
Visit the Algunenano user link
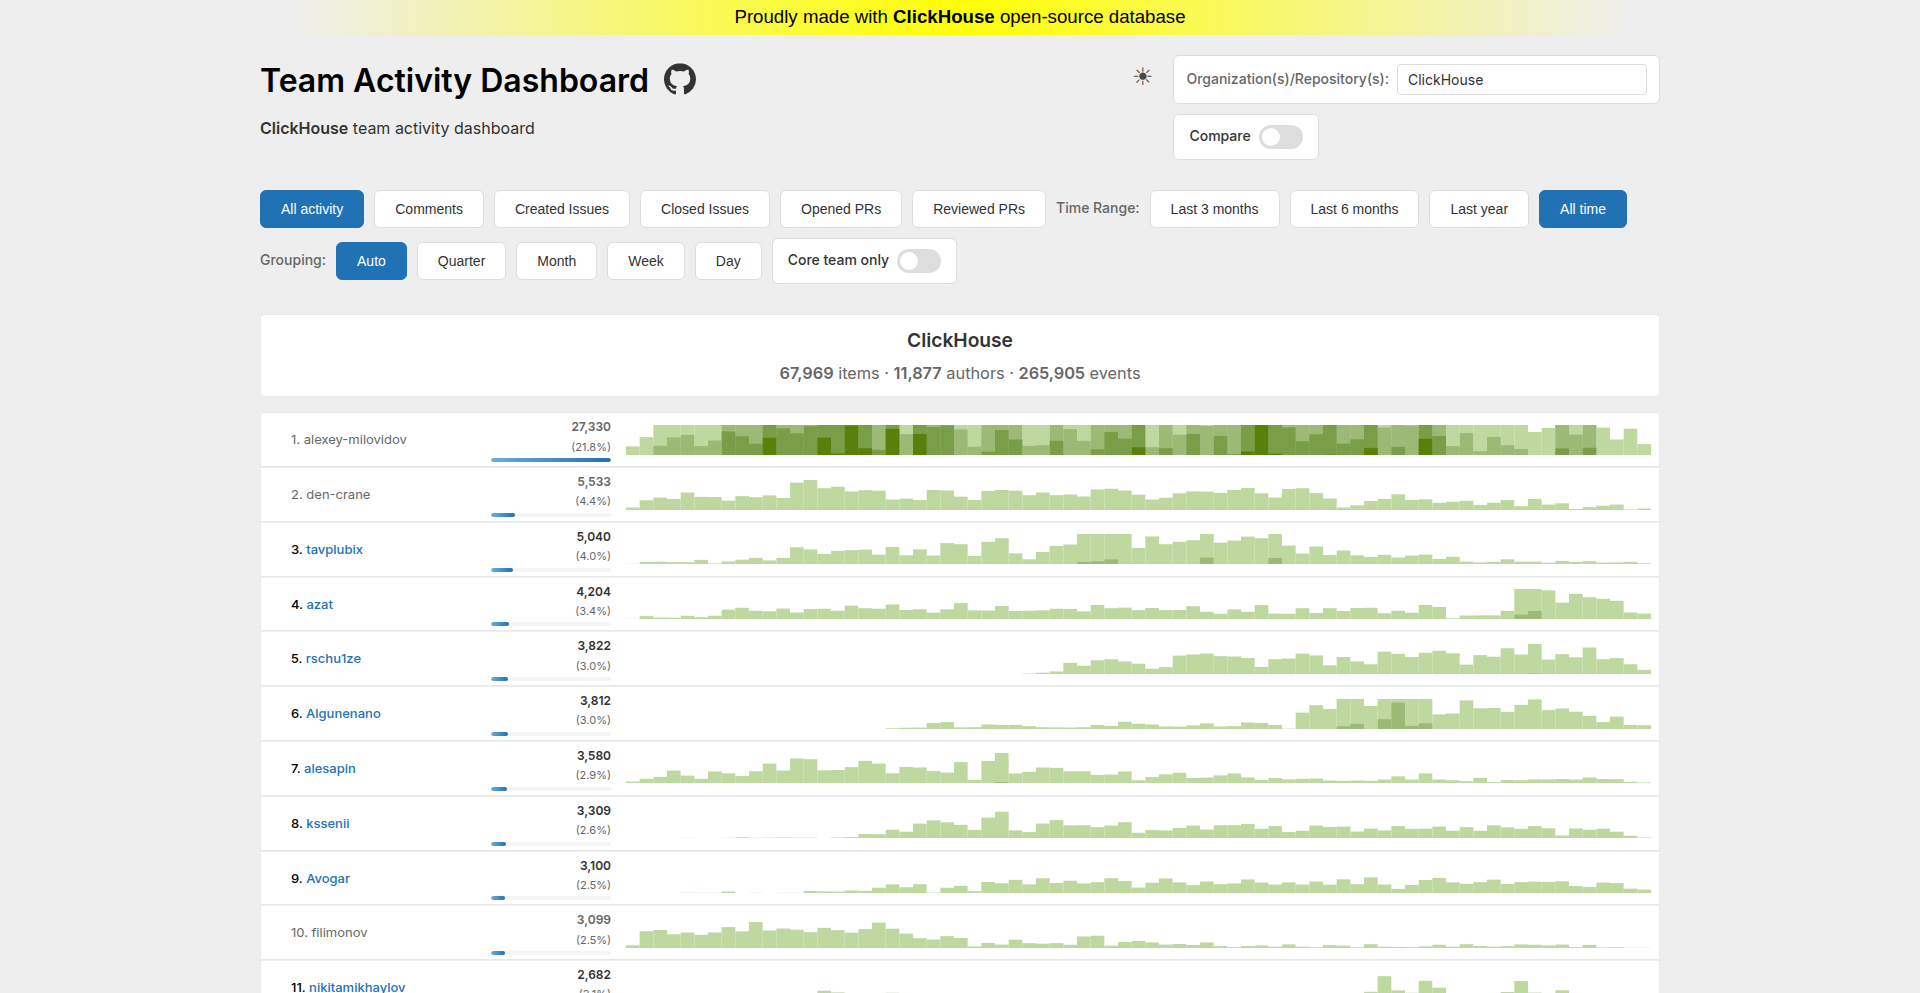[343, 713]
